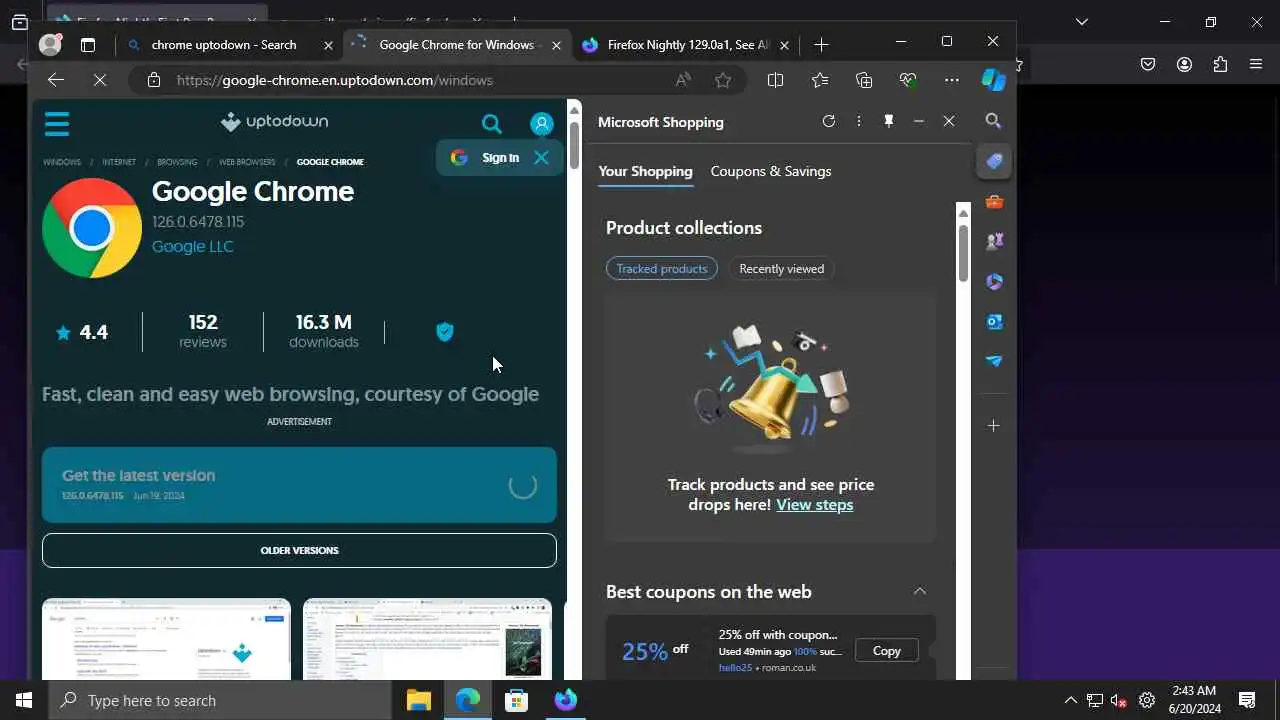Open the Drop paper-plane sidebar icon
The width and height of the screenshot is (1280, 720).
994,361
